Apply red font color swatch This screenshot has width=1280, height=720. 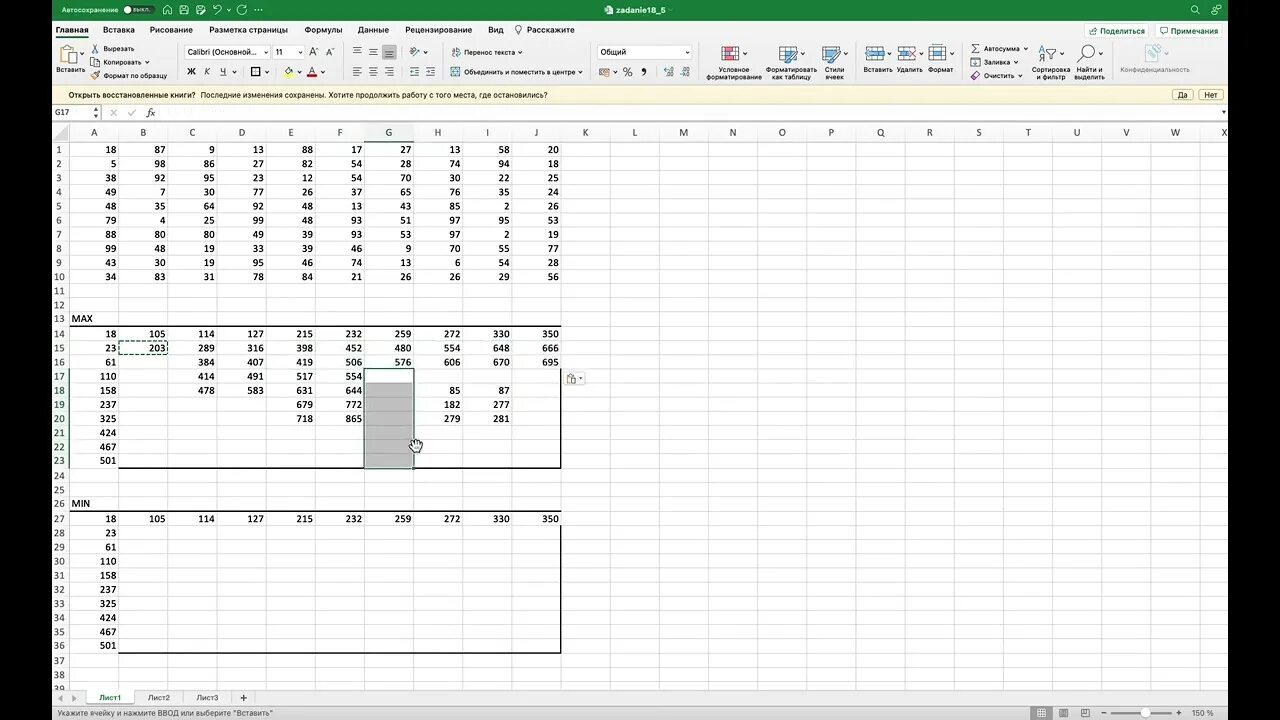(x=311, y=72)
